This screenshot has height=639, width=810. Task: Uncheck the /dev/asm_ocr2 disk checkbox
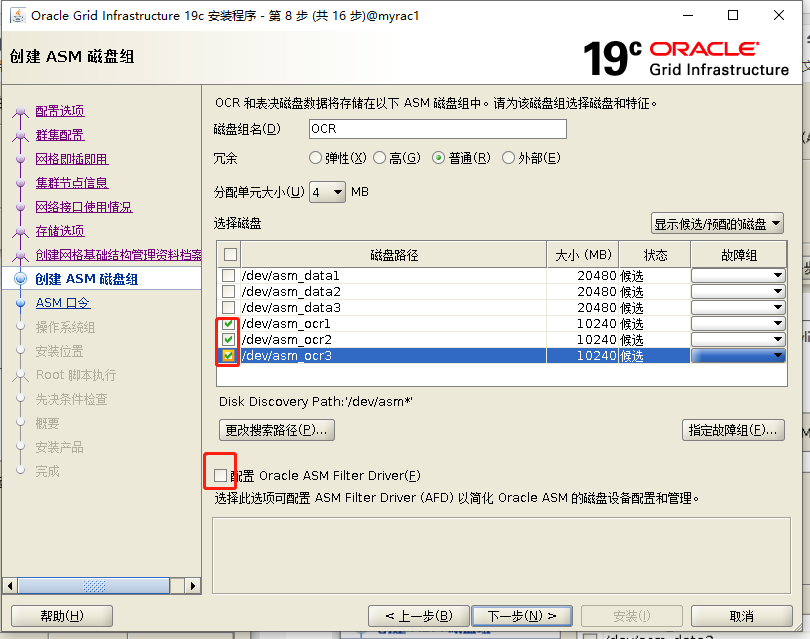(x=228, y=339)
